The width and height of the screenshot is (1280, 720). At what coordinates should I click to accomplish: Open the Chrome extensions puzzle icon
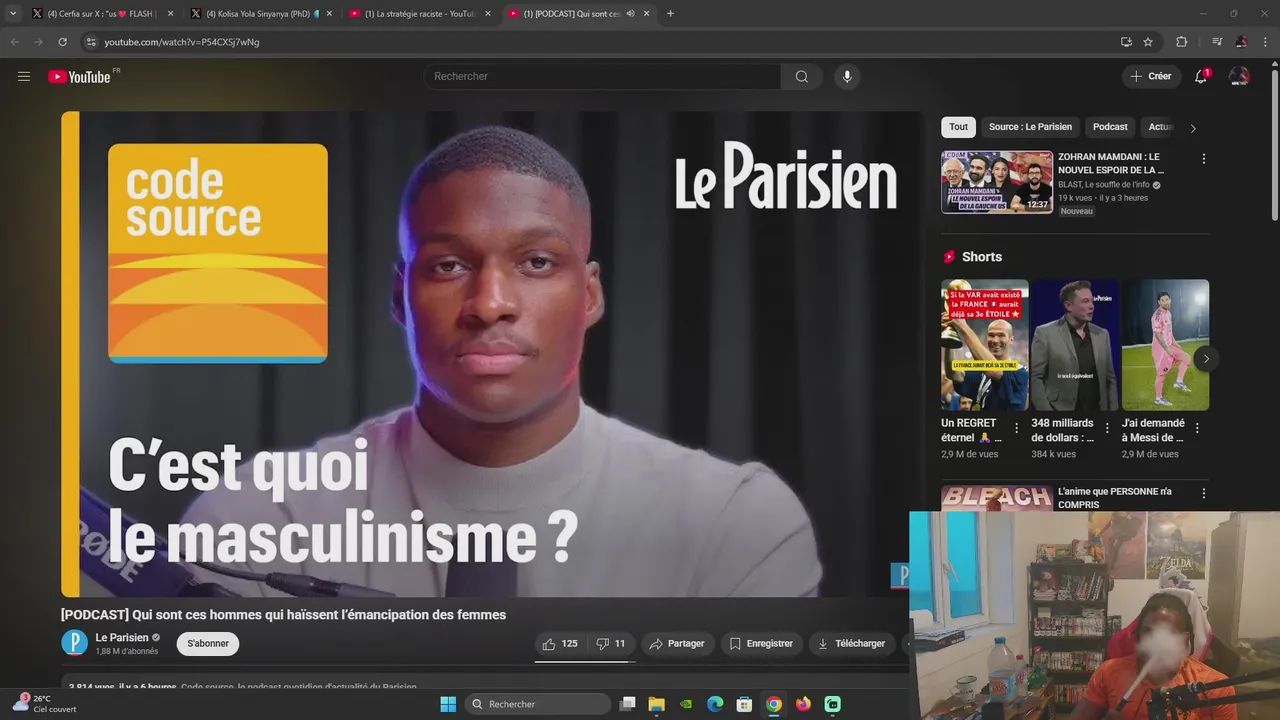tap(1181, 42)
